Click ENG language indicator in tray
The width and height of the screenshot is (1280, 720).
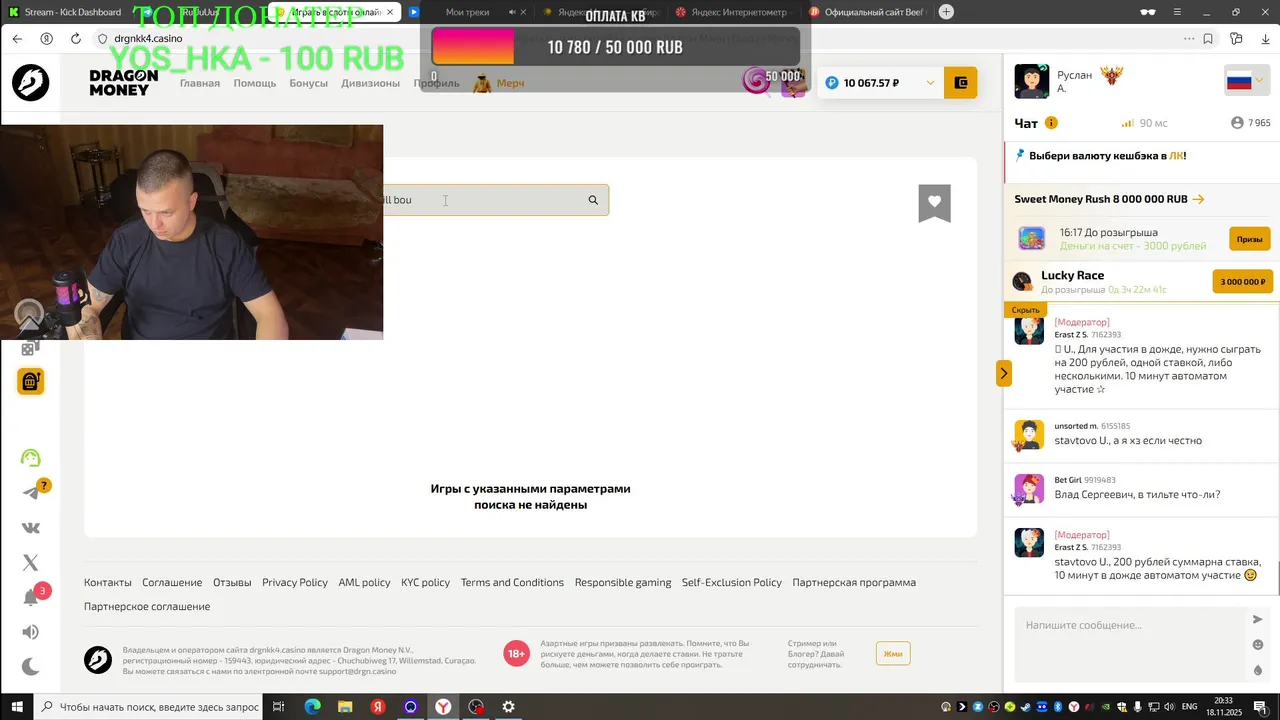click(1190, 707)
